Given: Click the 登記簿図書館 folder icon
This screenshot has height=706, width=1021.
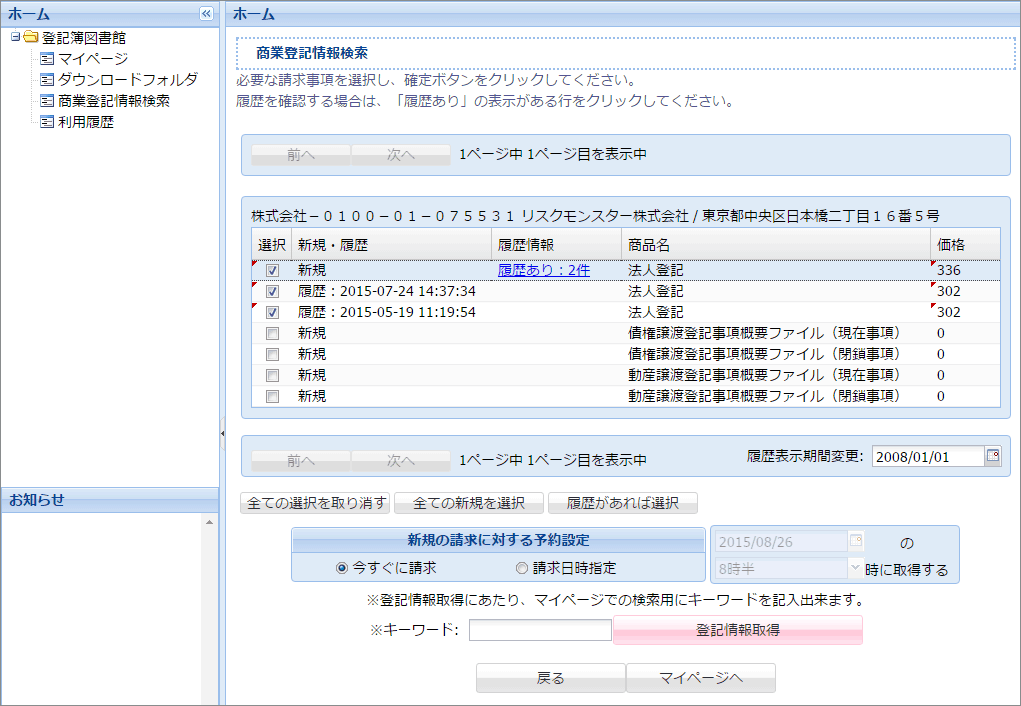Looking at the screenshot, I should coord(30,38).
